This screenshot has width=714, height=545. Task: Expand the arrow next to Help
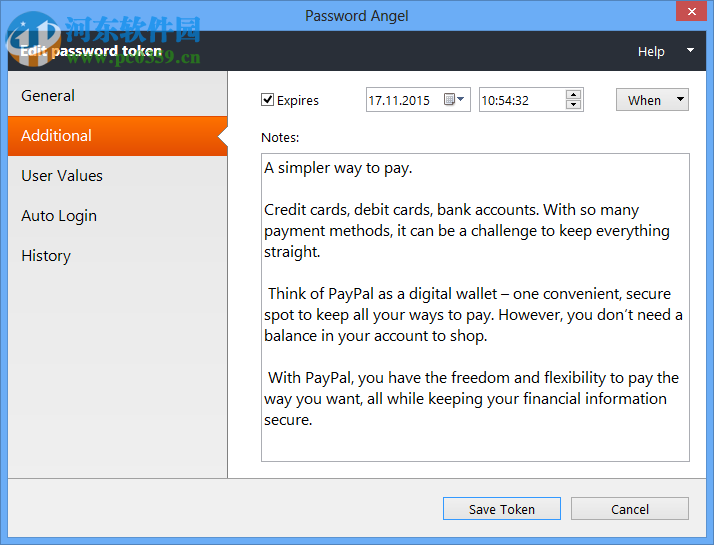coord(690,50)
